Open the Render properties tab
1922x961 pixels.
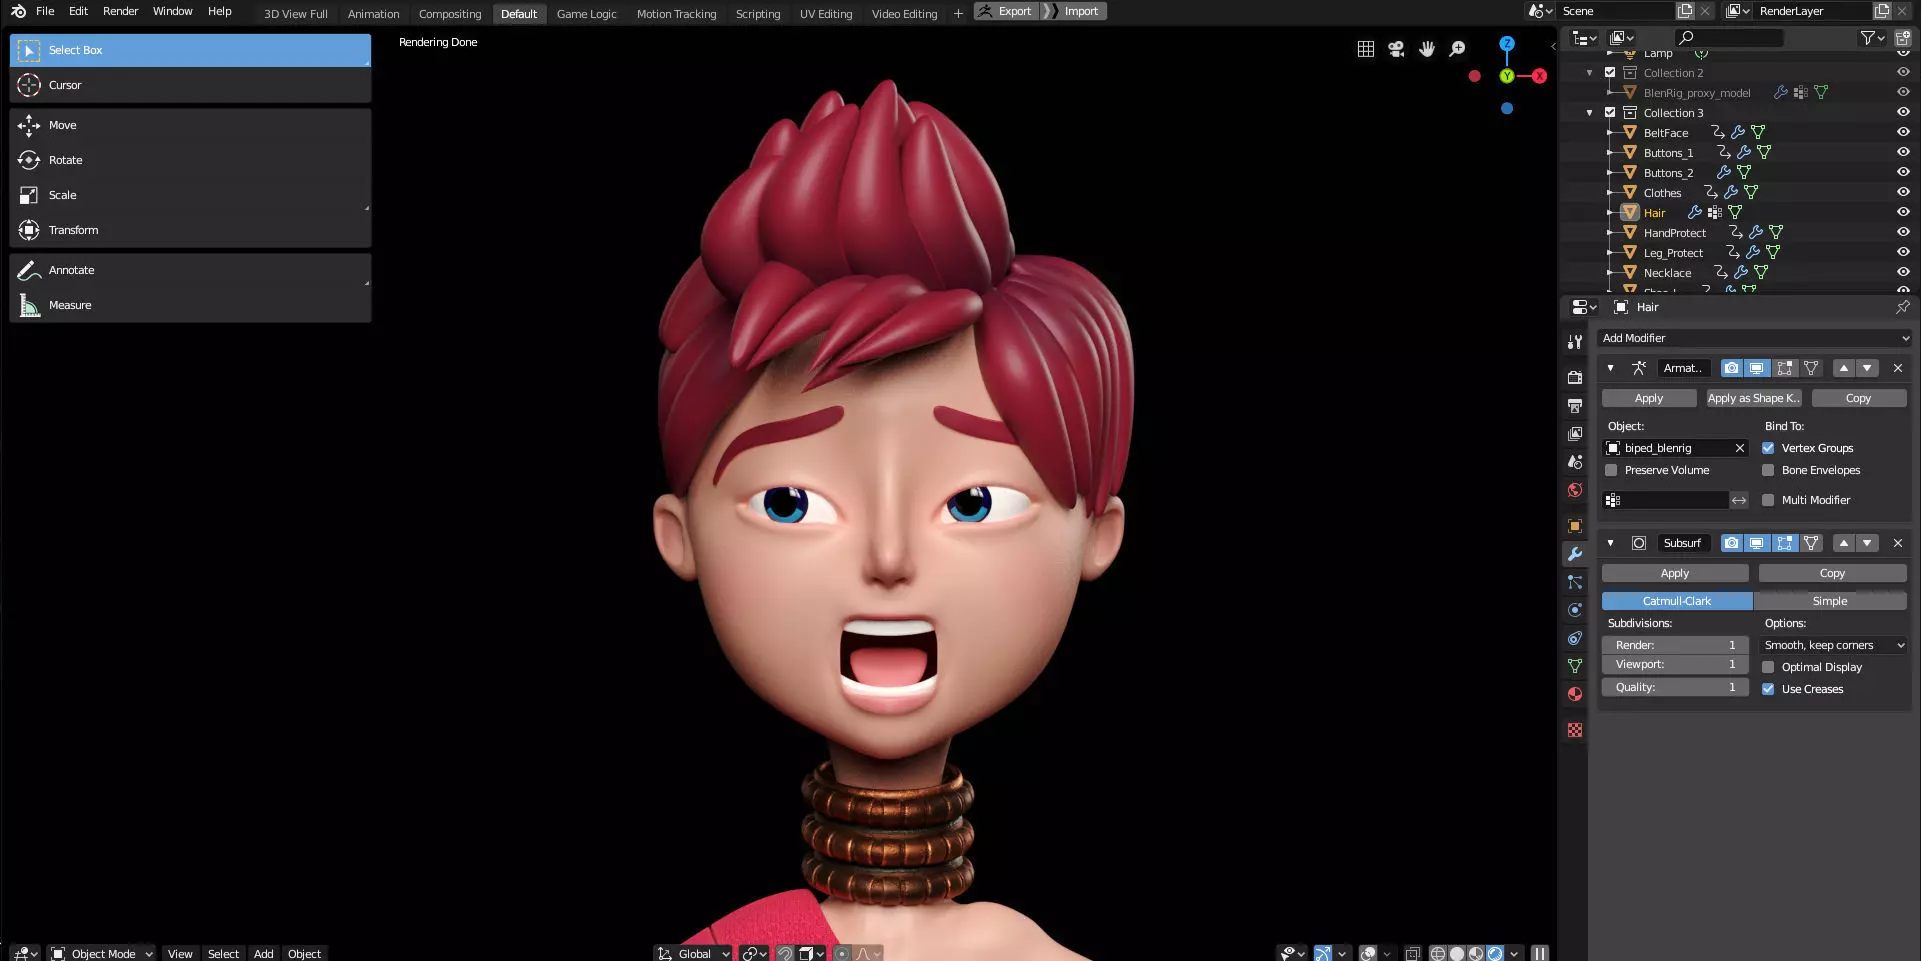(x=1575, y=377)
